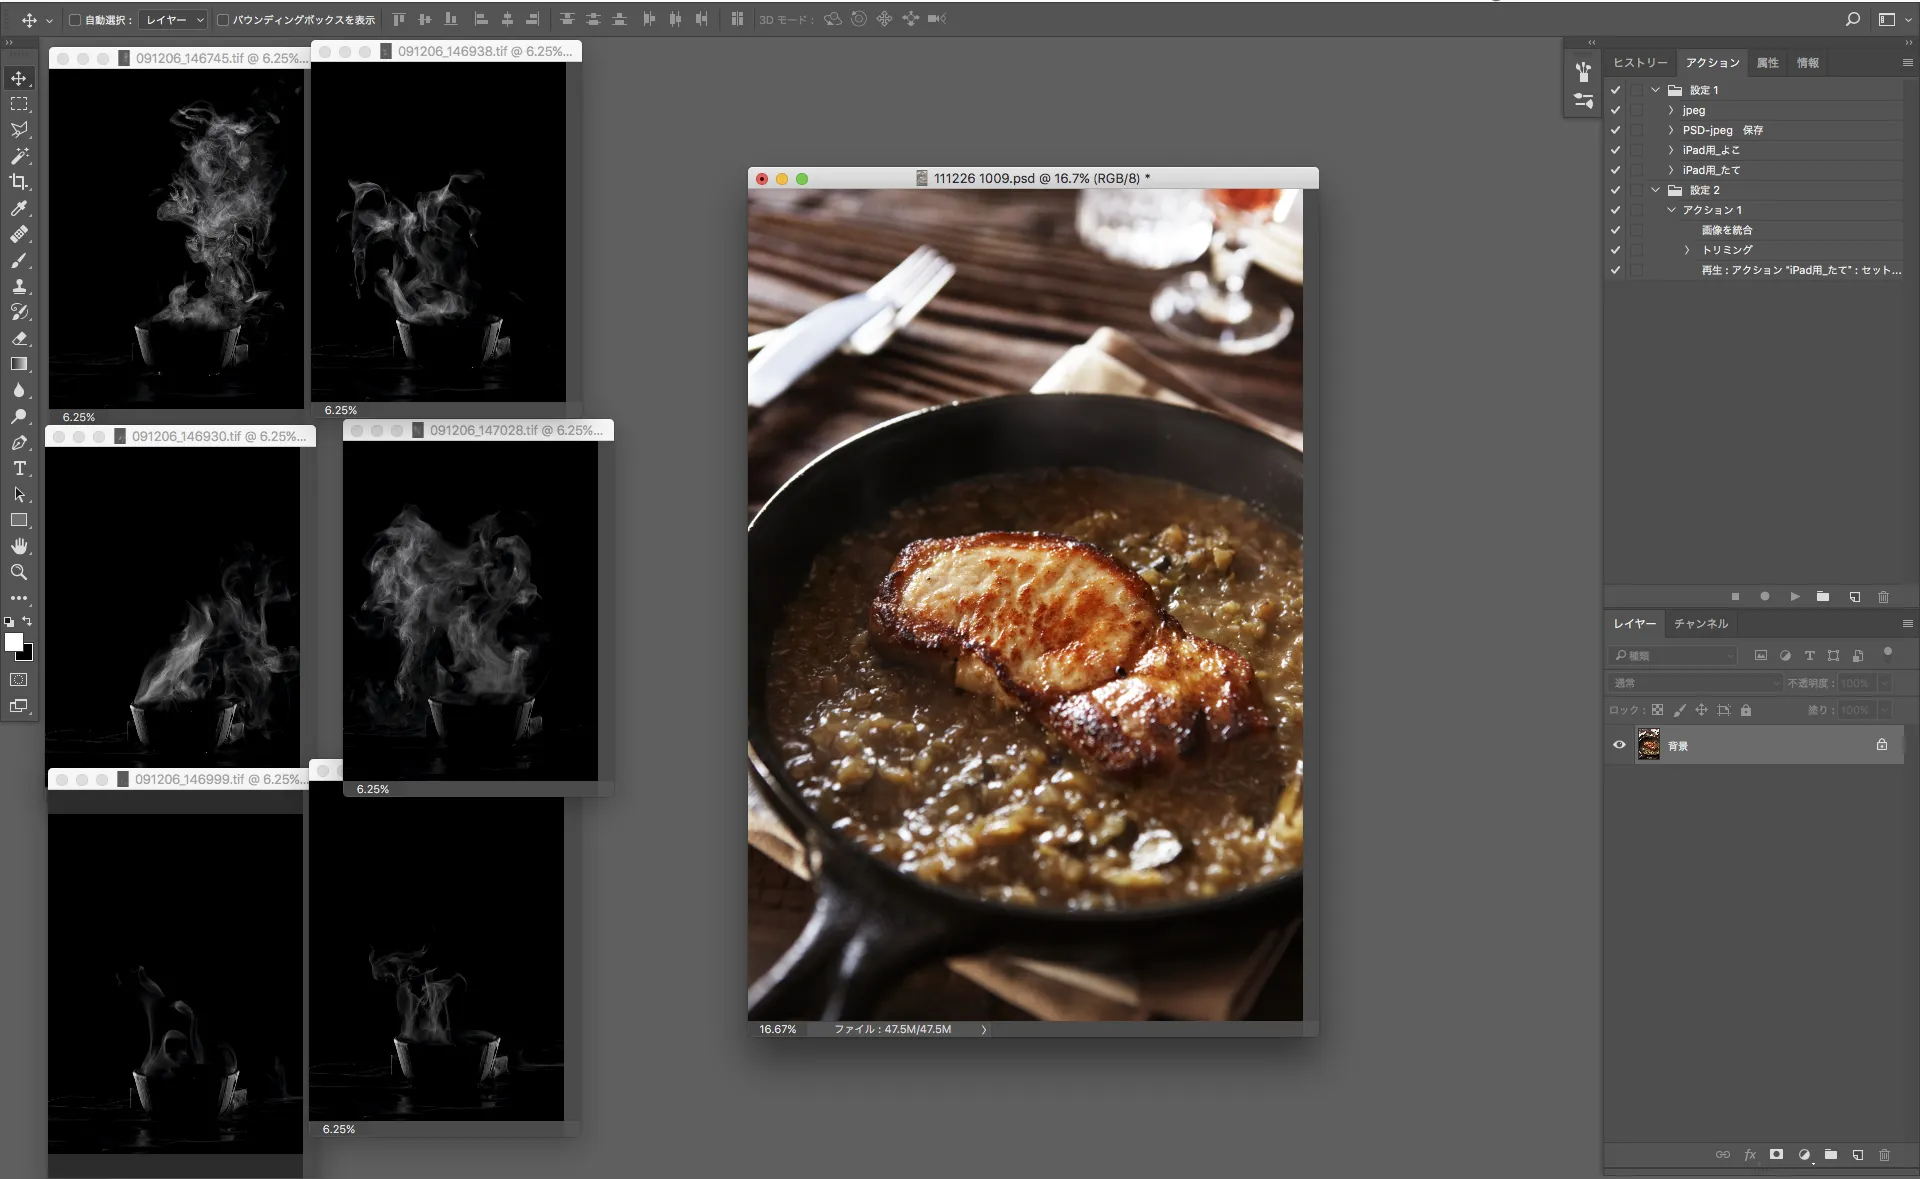Create a new action set folder
This screenshot has height=1179, width=1920.
(x=1823, y=596)
